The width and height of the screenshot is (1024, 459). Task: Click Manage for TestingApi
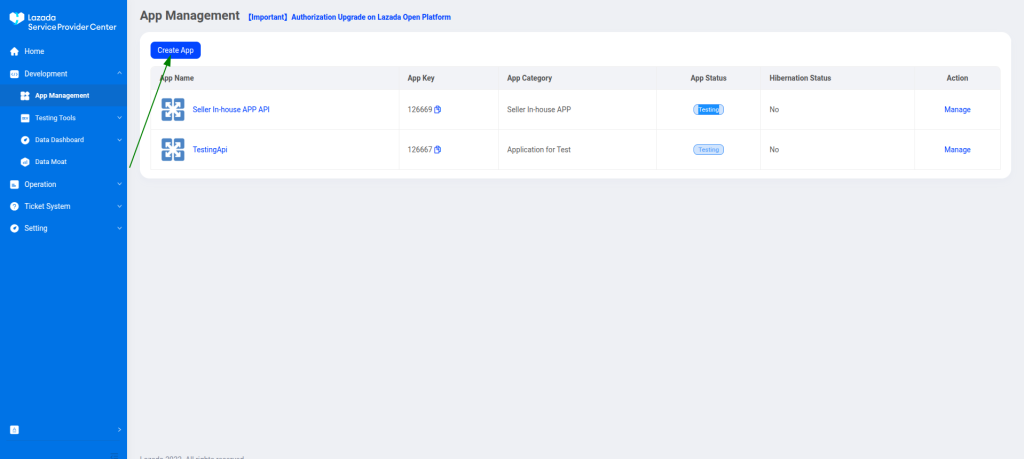coord(957,150)
